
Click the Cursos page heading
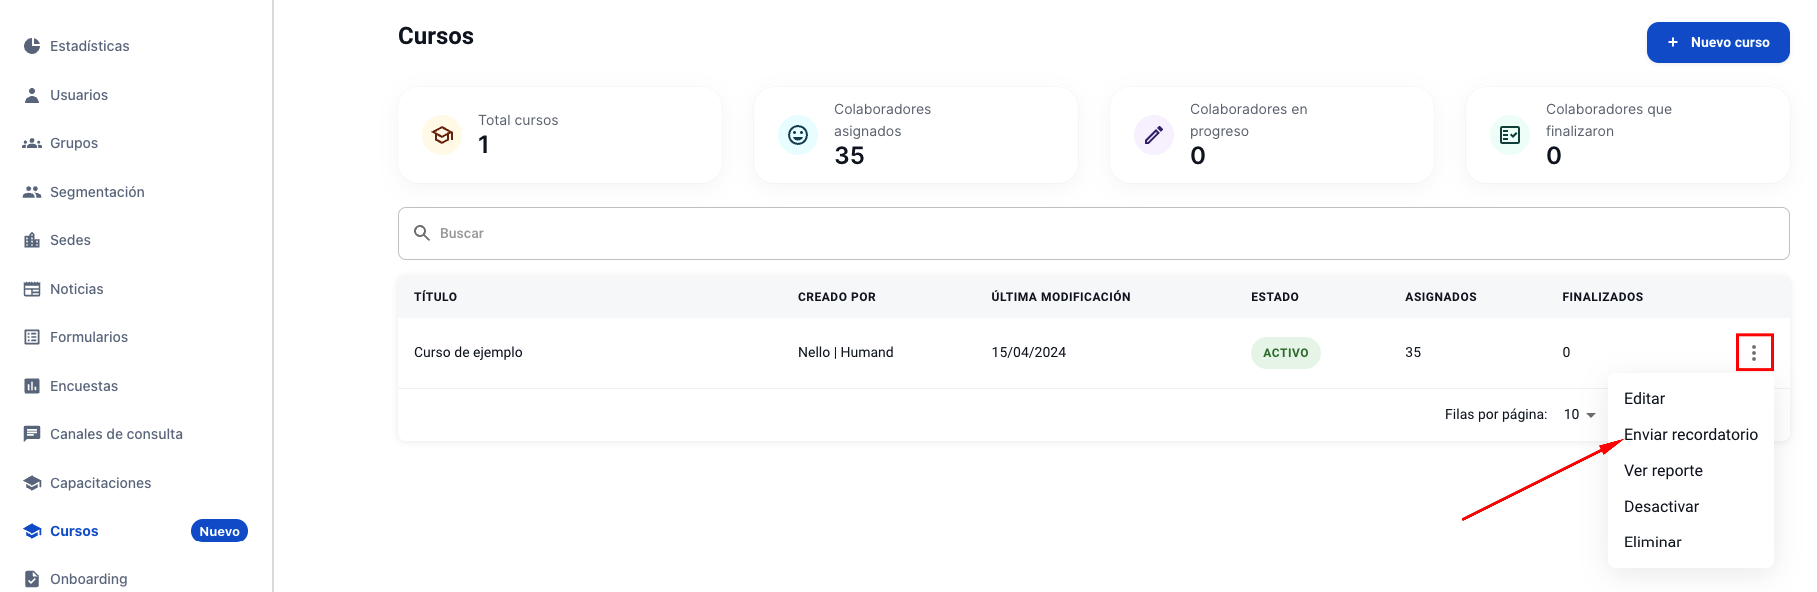click(x=436, y=36)
